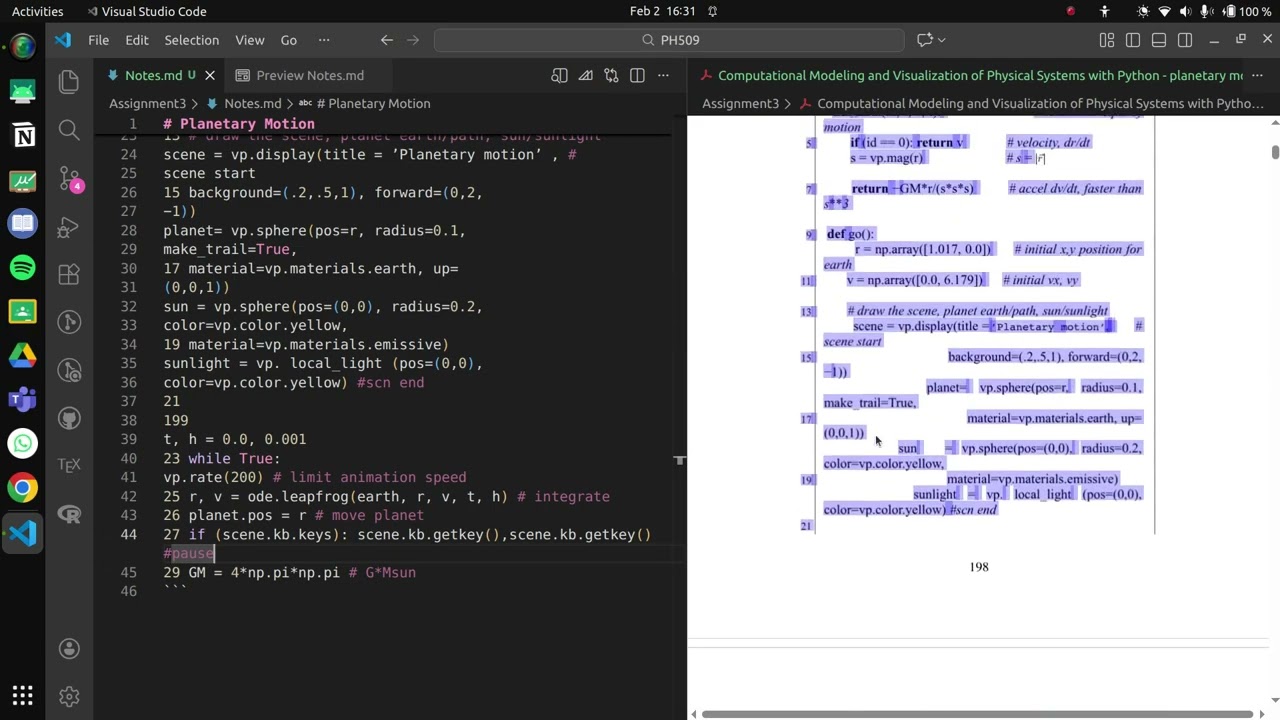Open the Edit menu
This screenshot has height=720, width=1280.
(137, 40)
